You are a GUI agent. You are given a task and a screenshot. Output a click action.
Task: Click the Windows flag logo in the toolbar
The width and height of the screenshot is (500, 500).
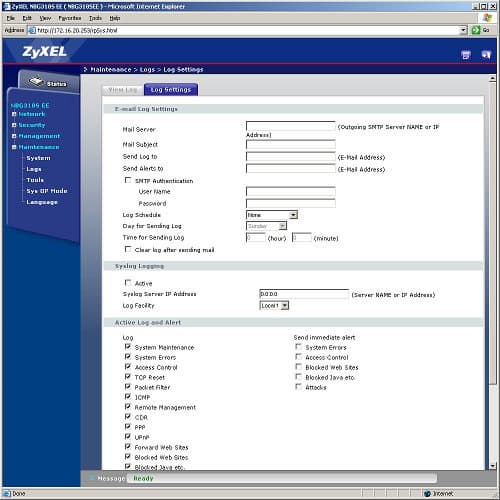(x=487, y=18)
